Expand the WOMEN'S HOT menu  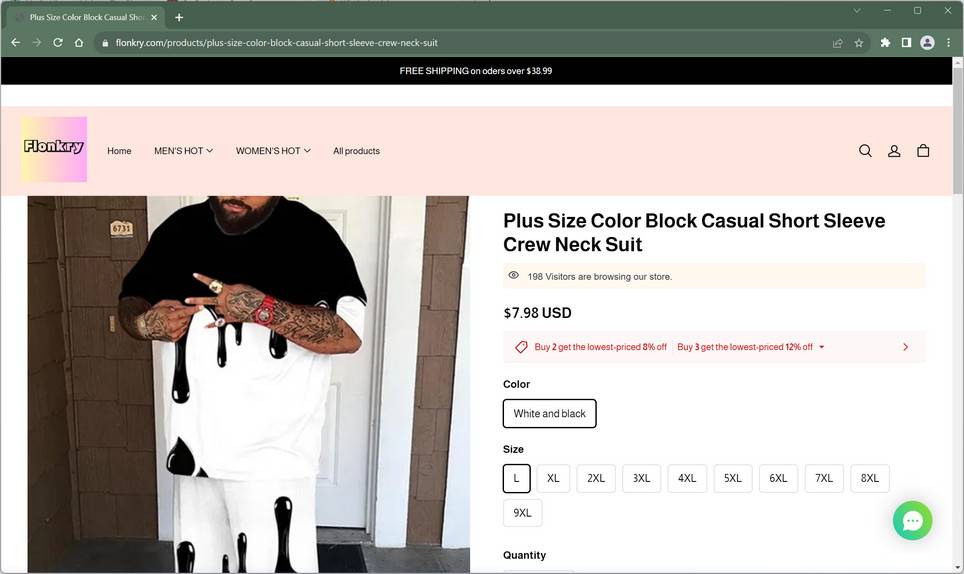pos(273,151)
